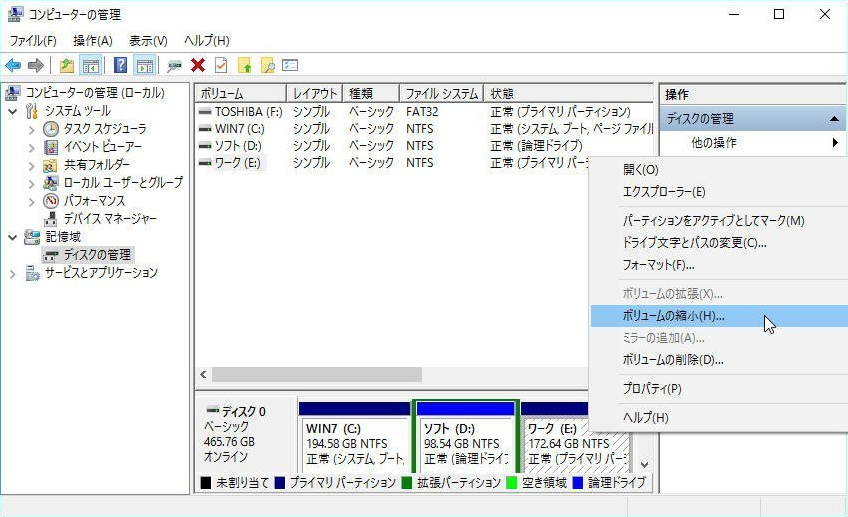Select the ソフト (D:) volume row
The width and height of the screenshot is (848, 517).
tap(424, 146)
